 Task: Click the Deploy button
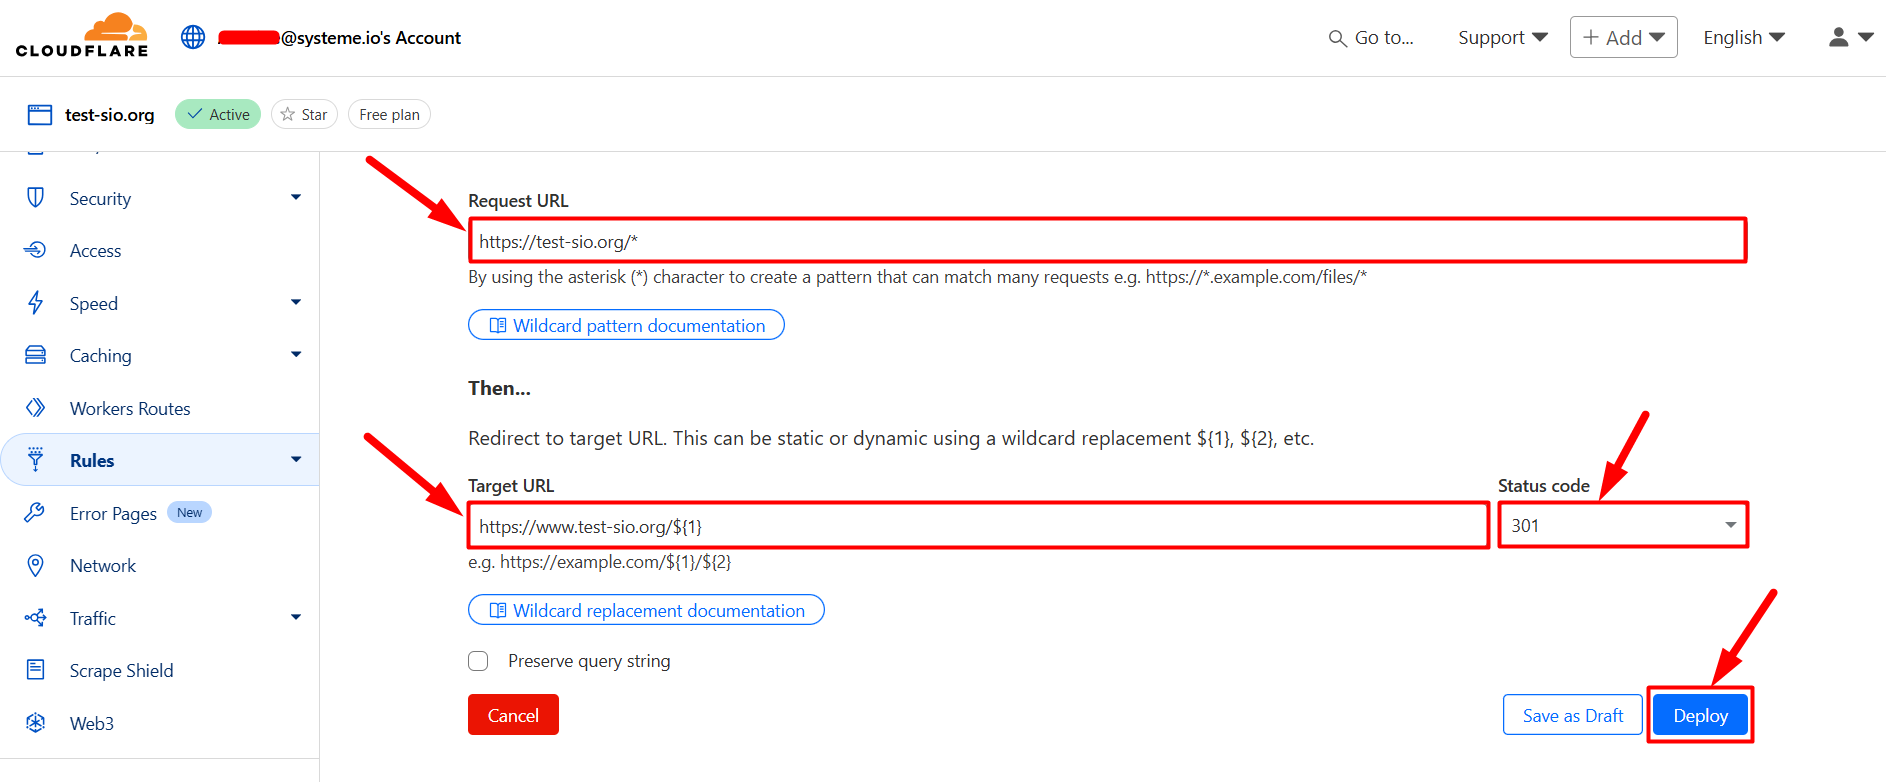coord(1700,715)
